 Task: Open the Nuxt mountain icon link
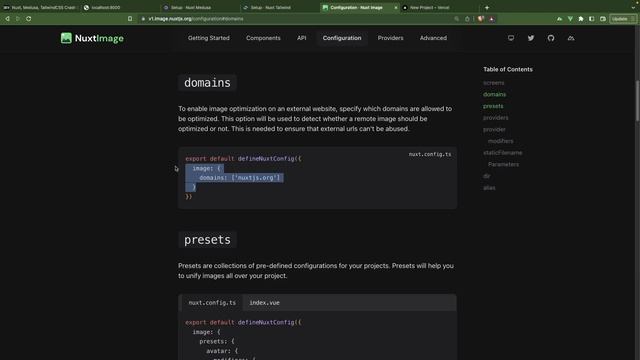(x=571, y=38)
